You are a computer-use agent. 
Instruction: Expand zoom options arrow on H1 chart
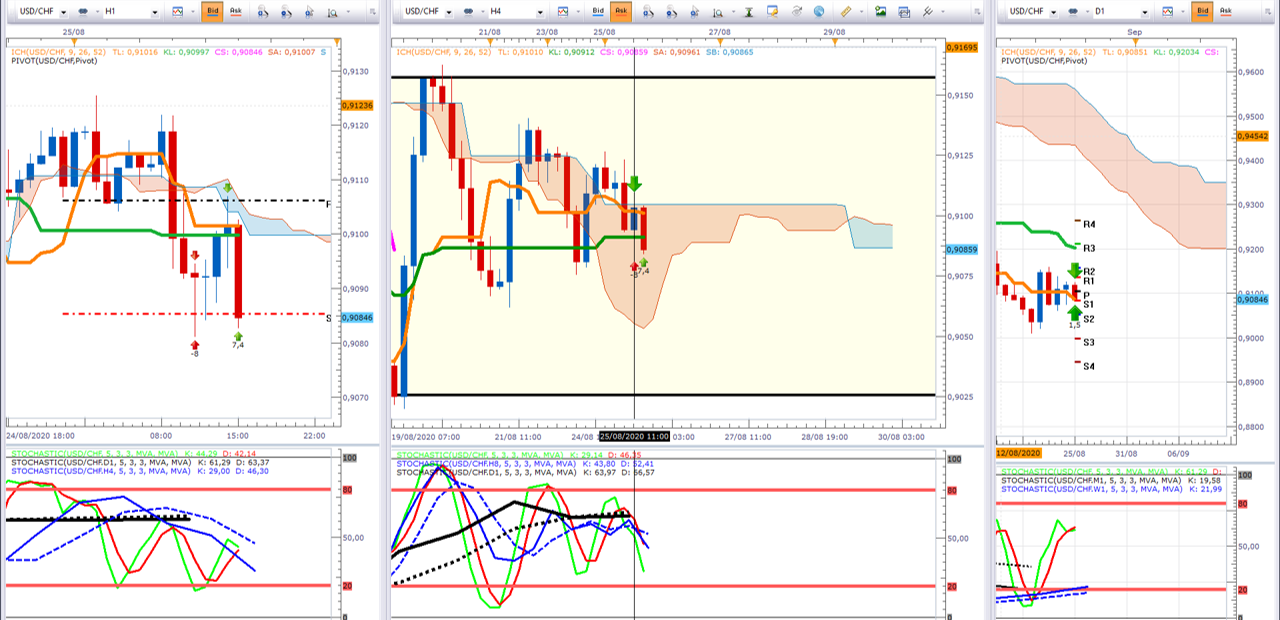pyautogui.click(x=347, y=12)
